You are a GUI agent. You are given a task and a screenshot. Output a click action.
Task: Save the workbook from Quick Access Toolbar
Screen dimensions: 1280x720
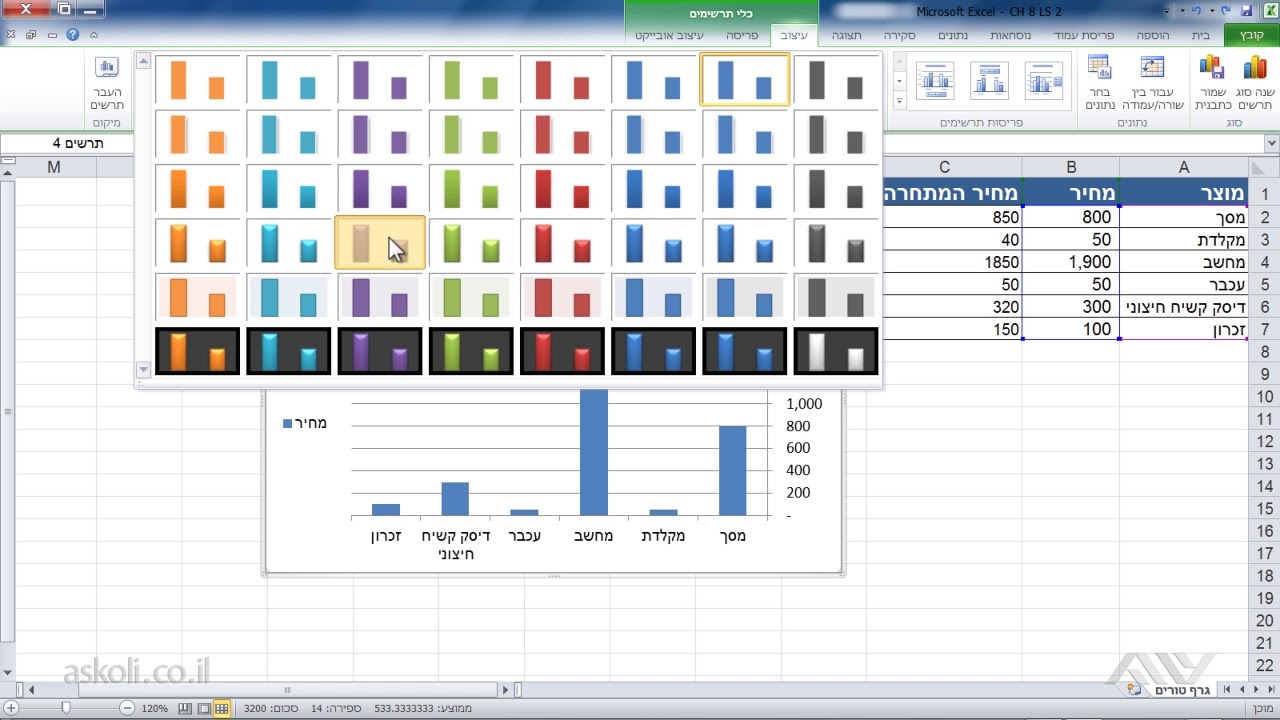[x=1246, y=11]
